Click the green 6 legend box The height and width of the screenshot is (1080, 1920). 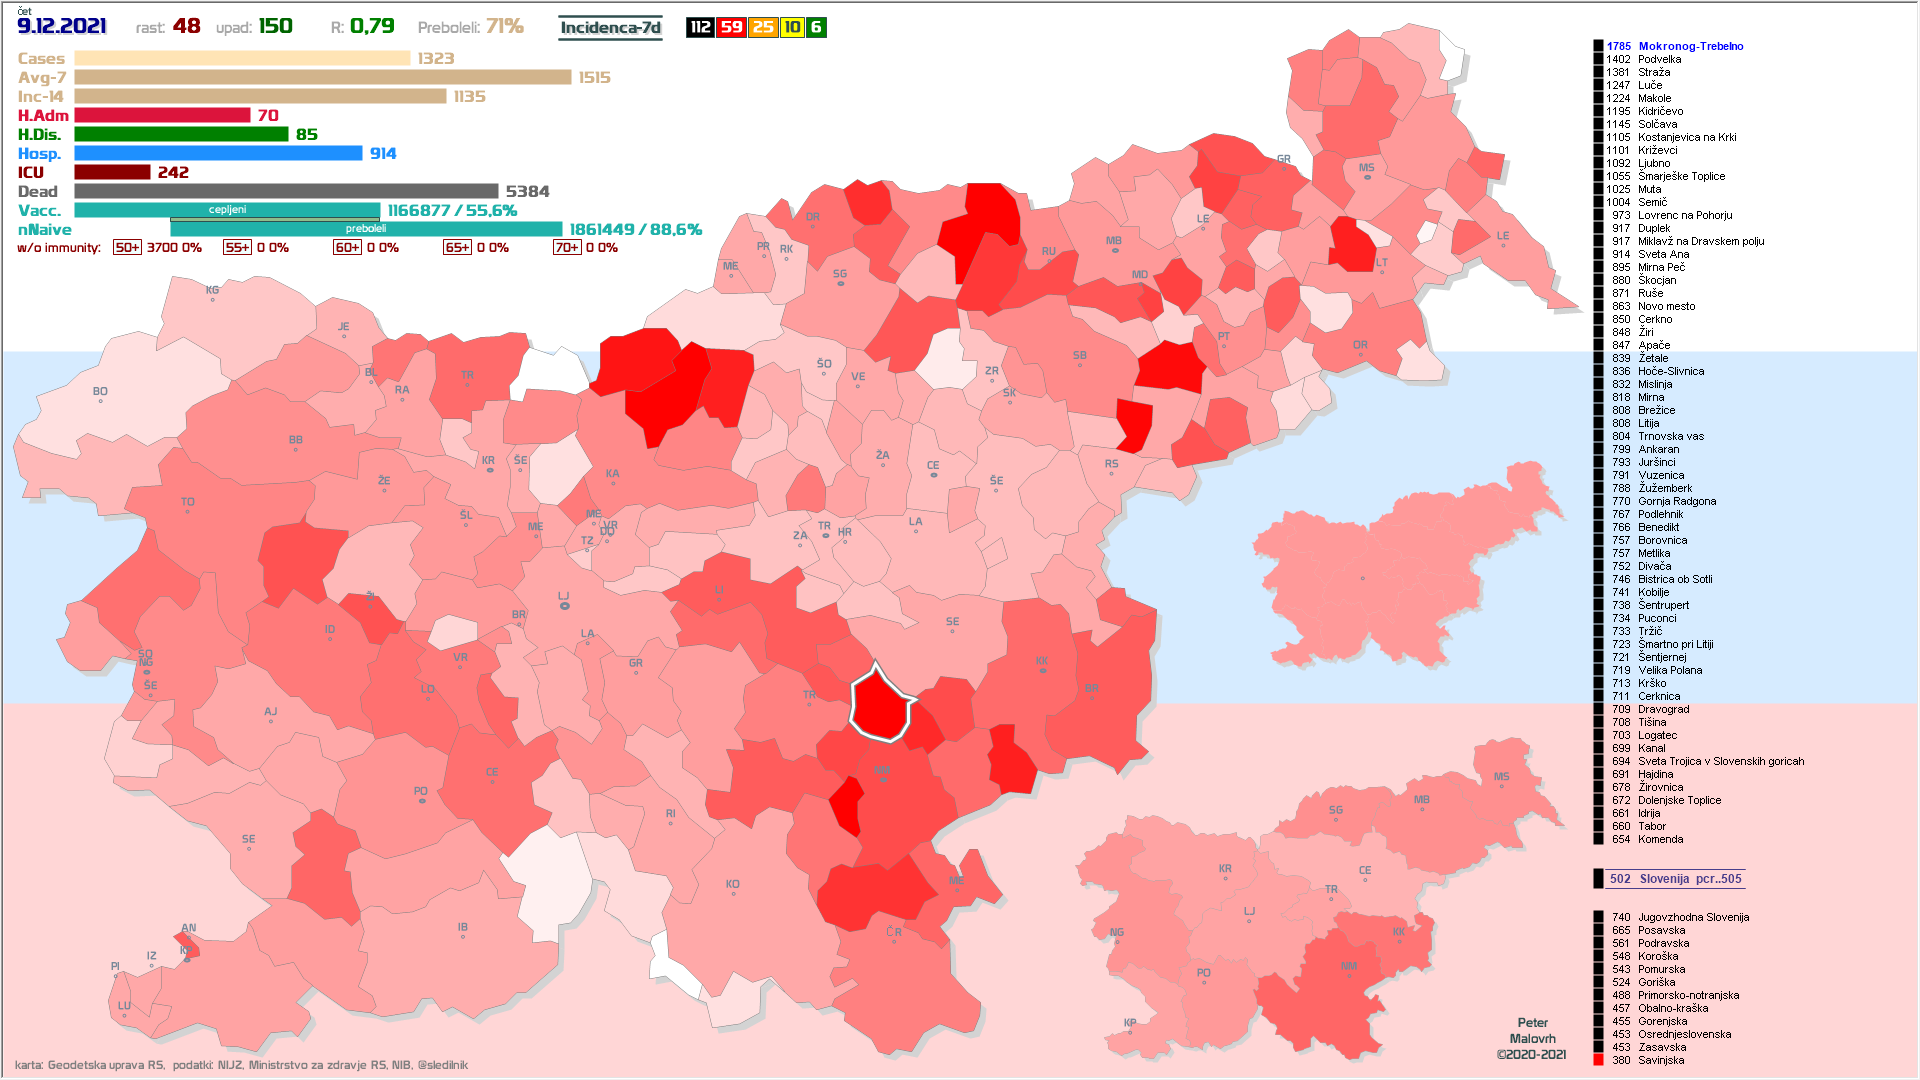point(816,27)
